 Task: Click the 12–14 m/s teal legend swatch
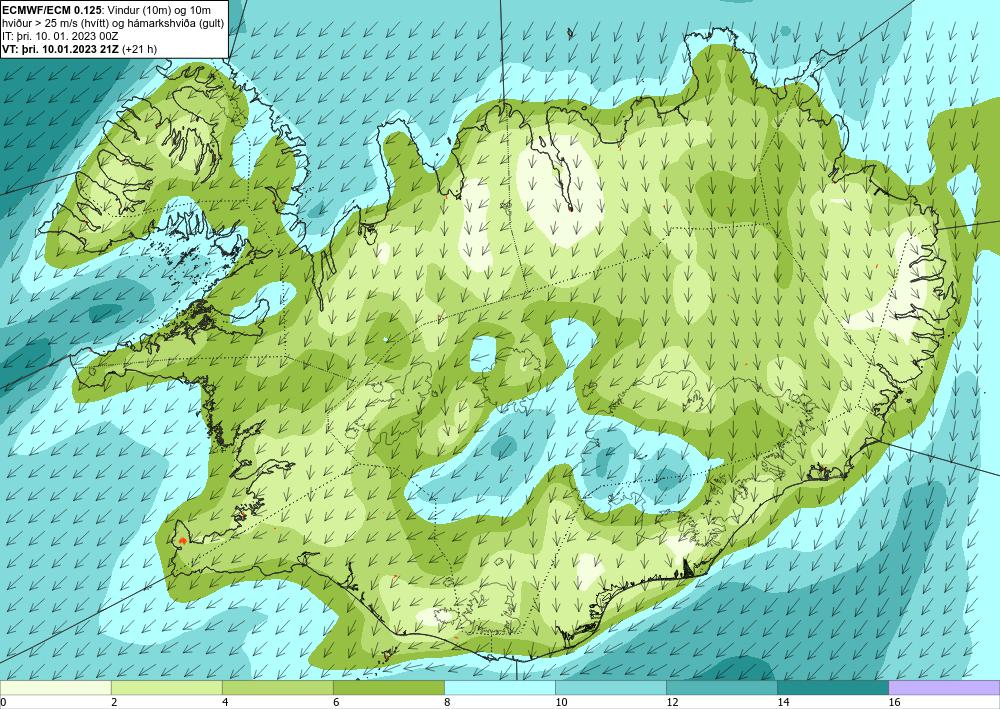(722, 688)
